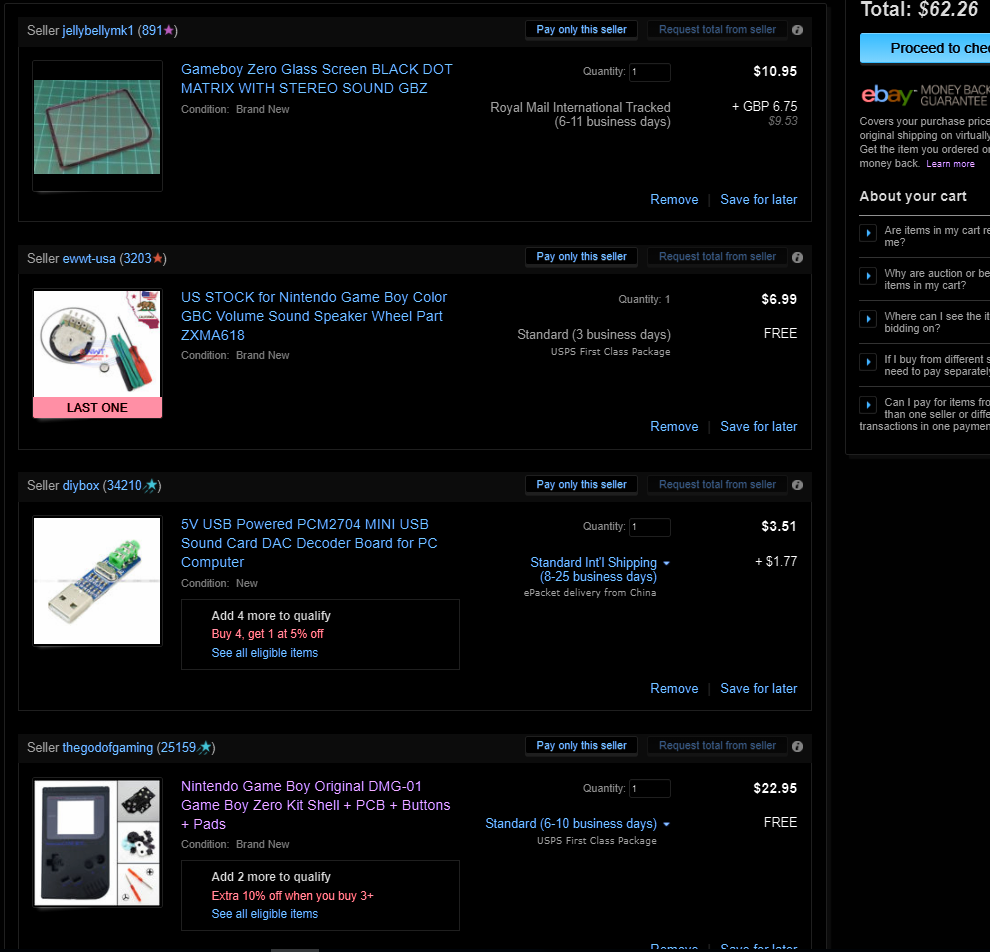See all eligible items for diybox offer

pos(265,653)
